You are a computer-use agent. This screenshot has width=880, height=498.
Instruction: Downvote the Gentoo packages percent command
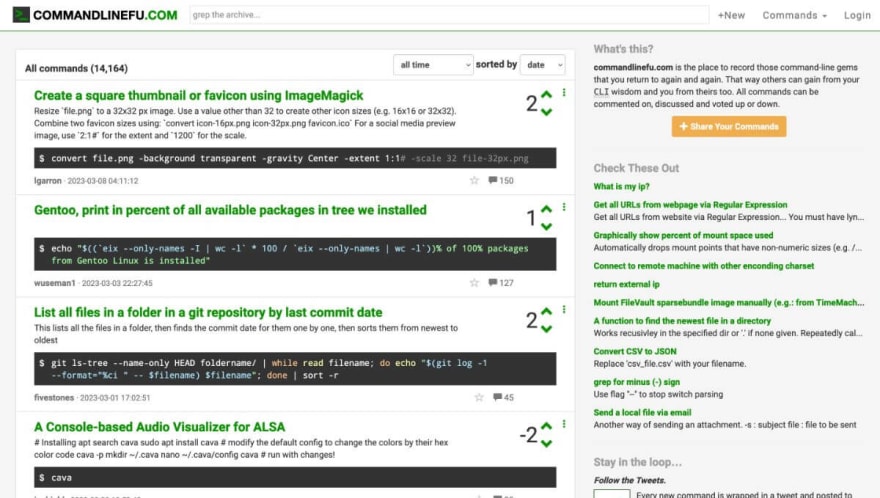coord(547,226)
